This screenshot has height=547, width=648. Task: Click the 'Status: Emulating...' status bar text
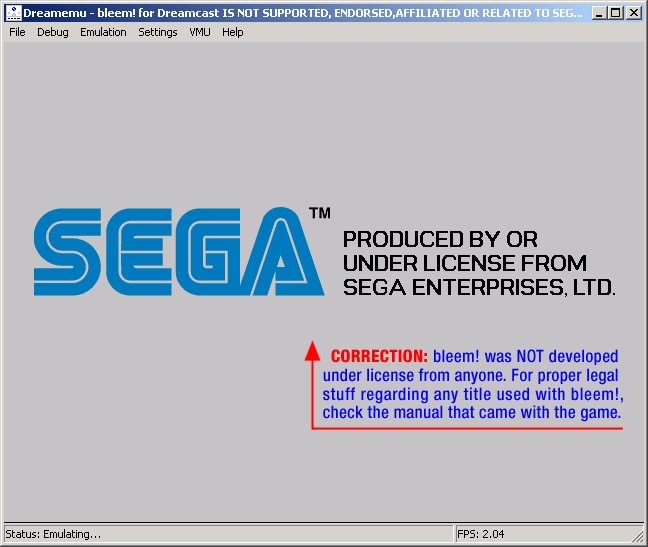[x=53, y=534]
